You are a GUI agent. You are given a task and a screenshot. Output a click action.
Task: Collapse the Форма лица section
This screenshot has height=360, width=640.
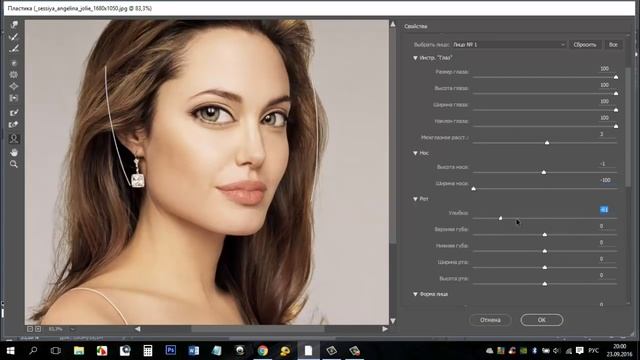coord(415,294)
